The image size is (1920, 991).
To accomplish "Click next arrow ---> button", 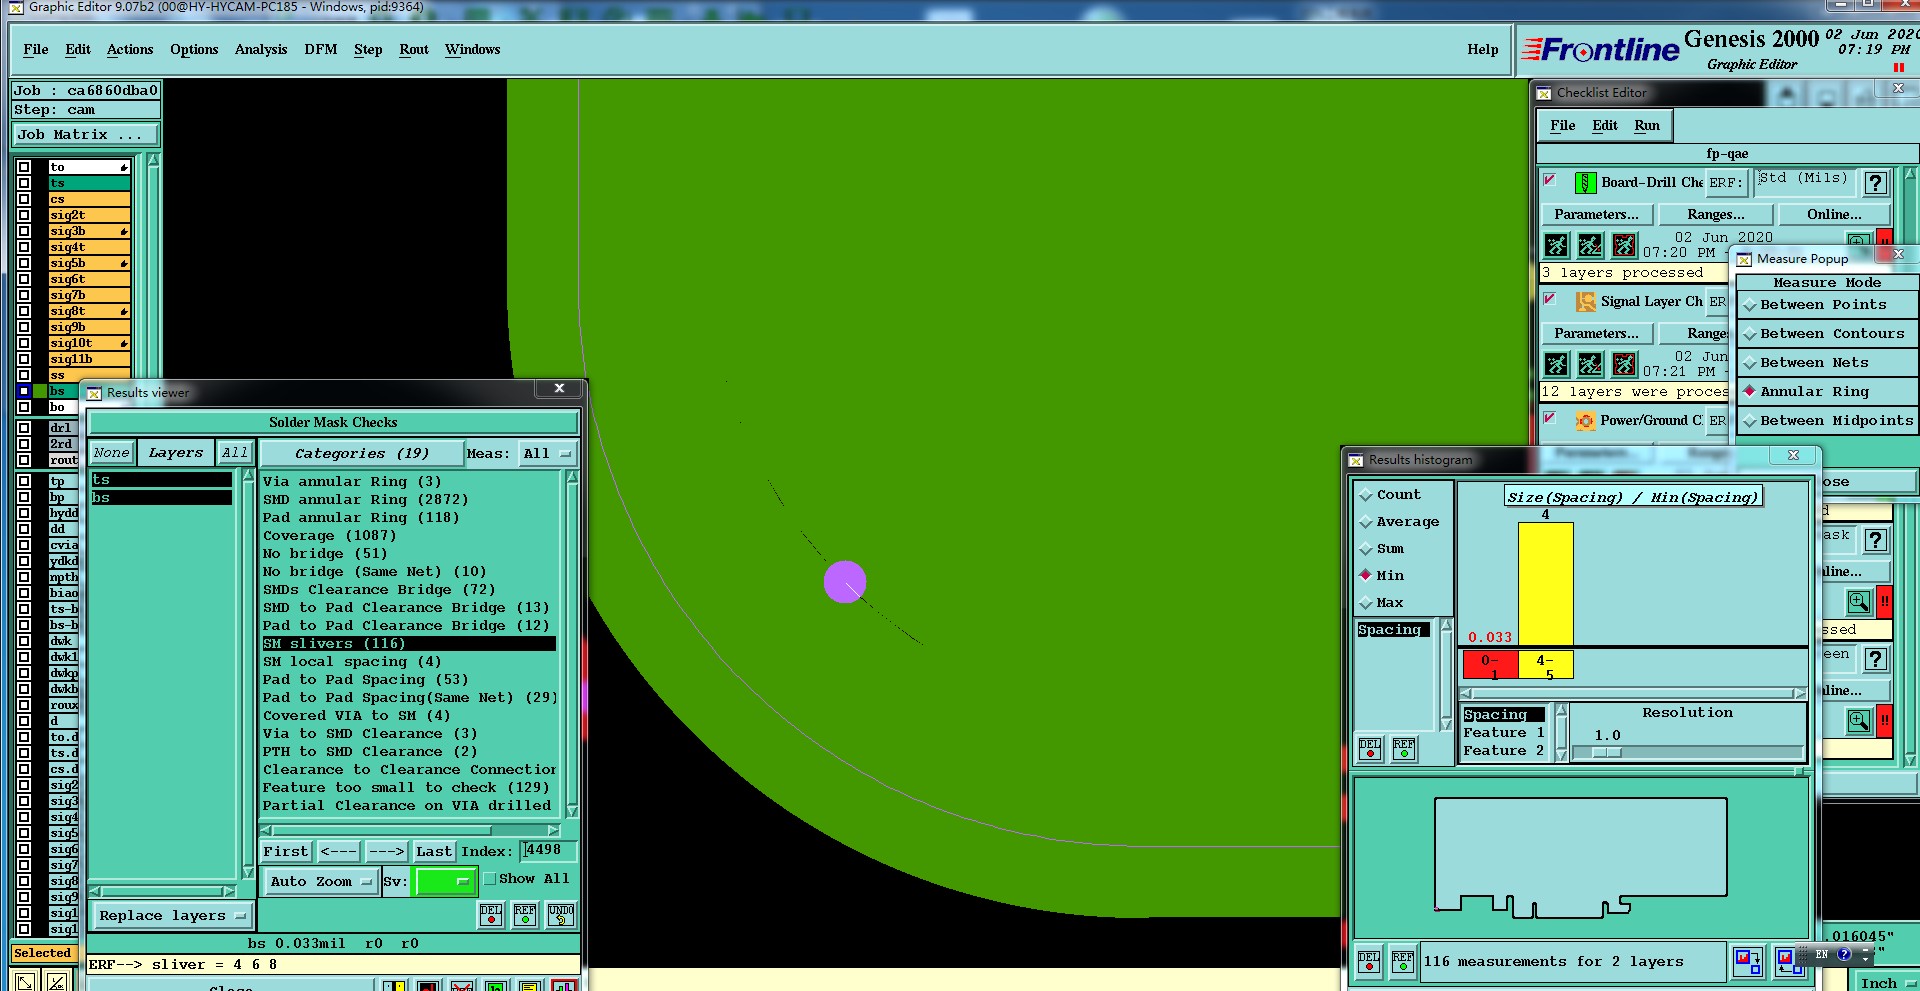I will (386, 852).
